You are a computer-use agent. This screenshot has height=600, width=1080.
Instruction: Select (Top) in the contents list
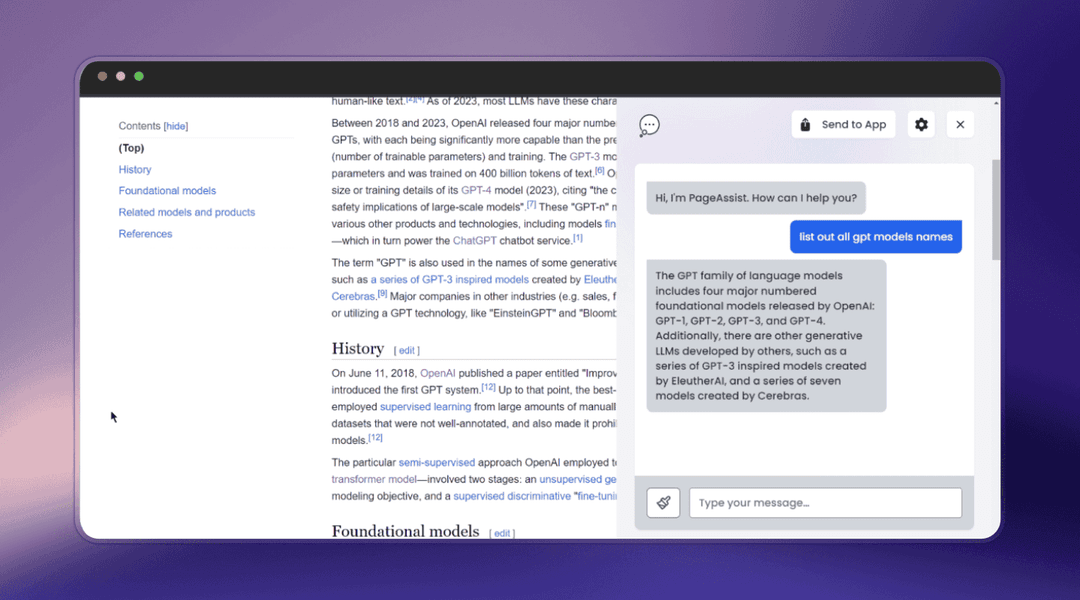(131, 148)
